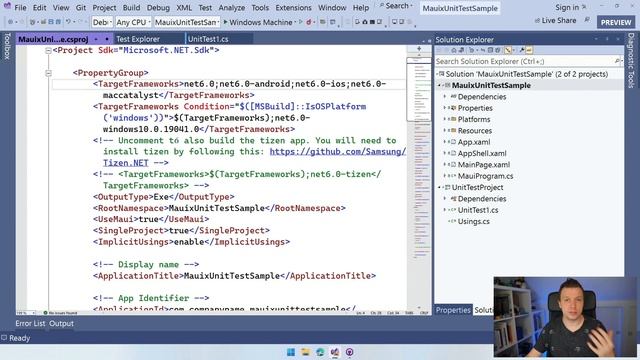Toggle Sync with Active Document icon

pyautogui.click(x=483, y=50)
